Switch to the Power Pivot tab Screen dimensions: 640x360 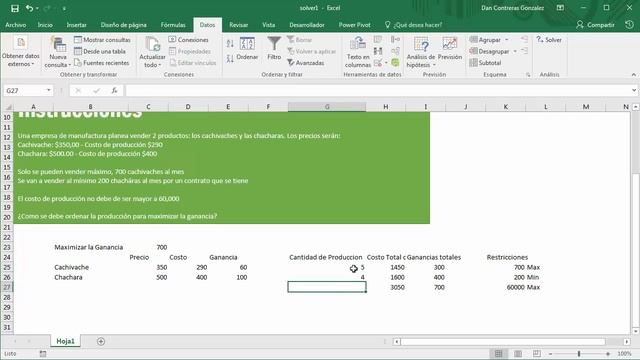tap(354, 25)
